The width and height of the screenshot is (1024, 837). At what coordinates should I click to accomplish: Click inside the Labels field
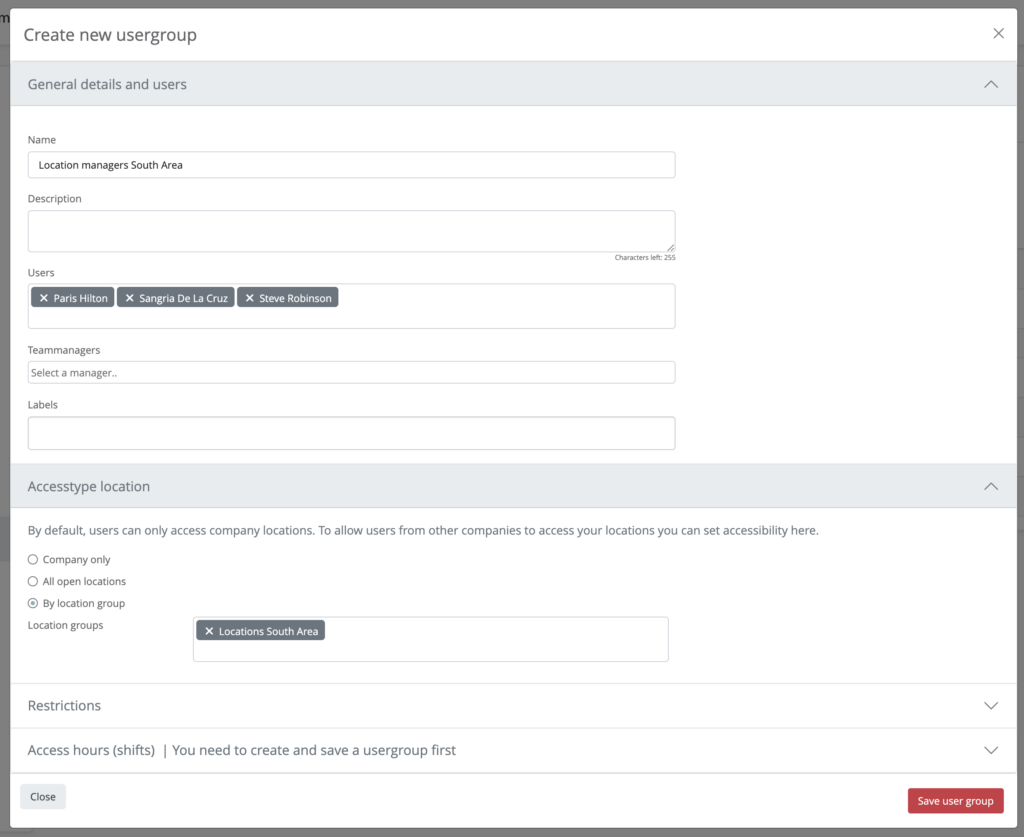pyautogui.click(x=350, y=433)
